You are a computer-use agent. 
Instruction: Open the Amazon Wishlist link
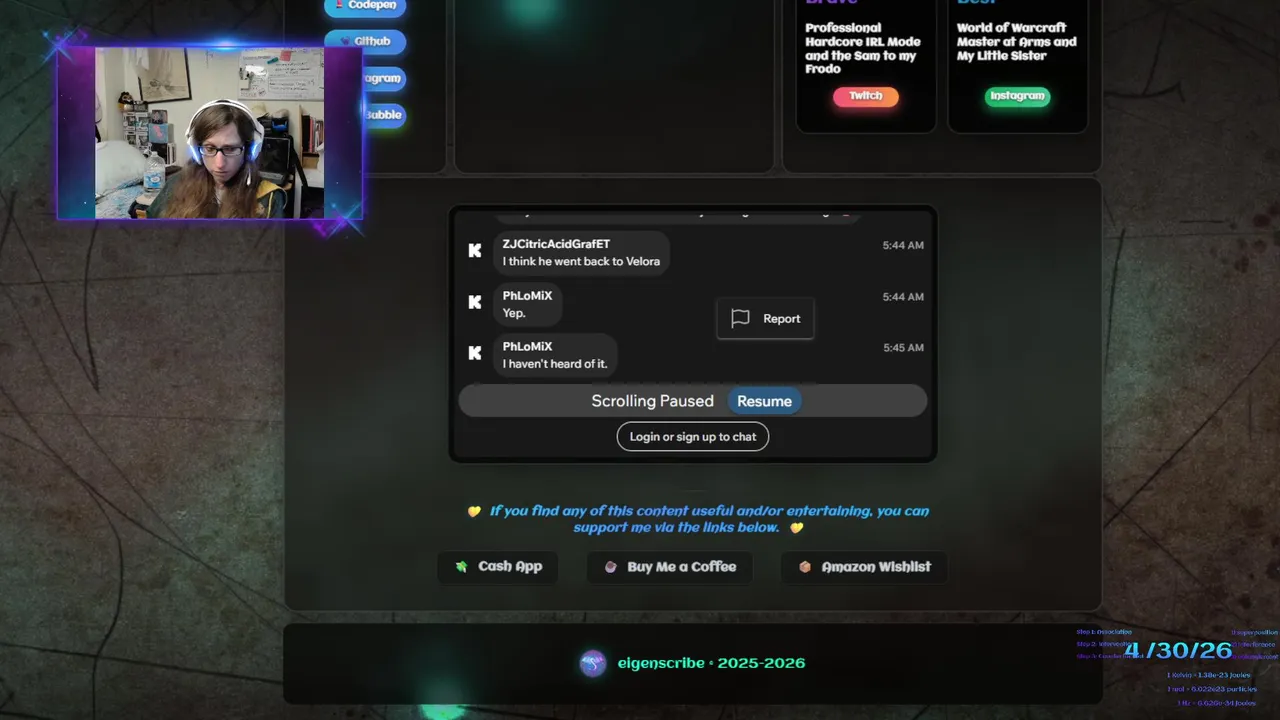[864, 567]
